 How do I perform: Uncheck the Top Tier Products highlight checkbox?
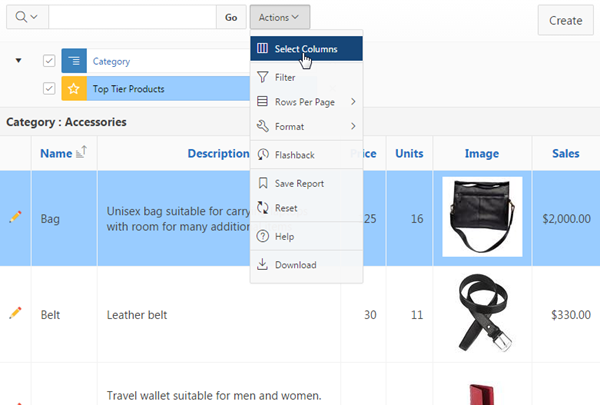point(49,88)
